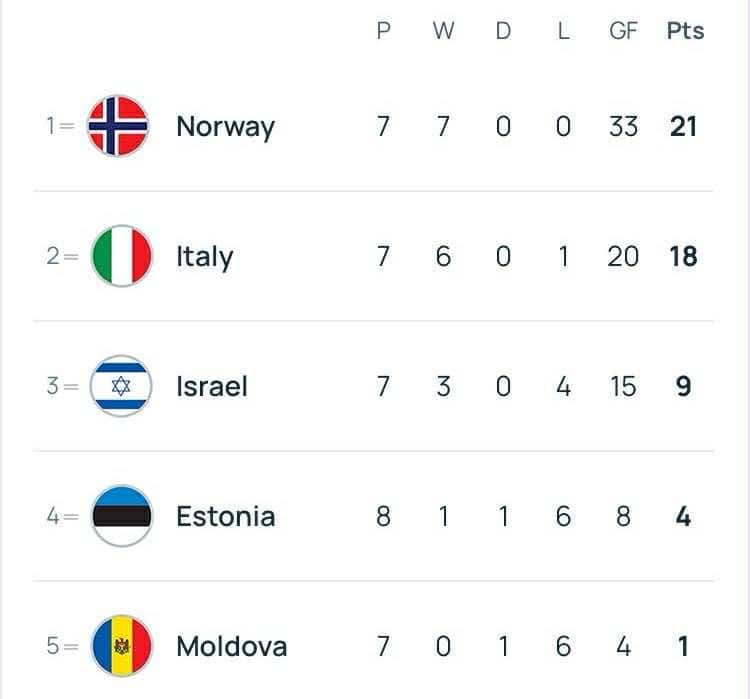This screenshot has height=699, width=750.
Task: Click the D column header
Action: click(503, 31)
